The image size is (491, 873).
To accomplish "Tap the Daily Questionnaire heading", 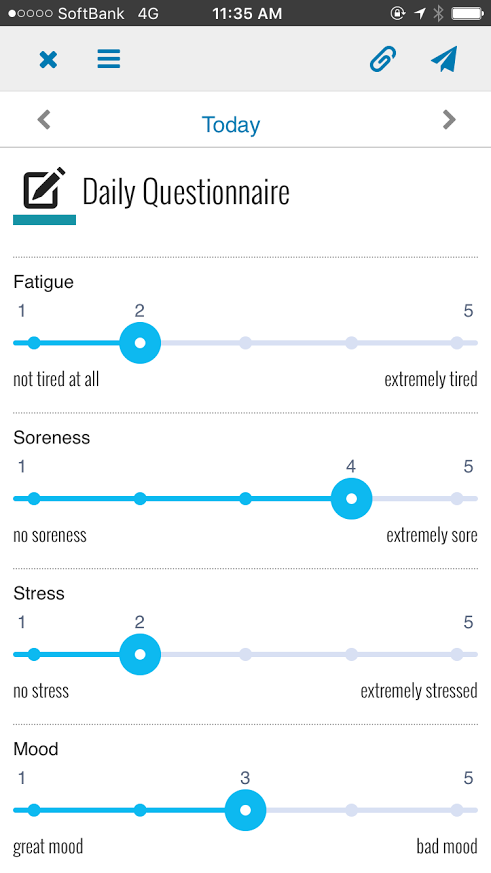I will point(186,192).
